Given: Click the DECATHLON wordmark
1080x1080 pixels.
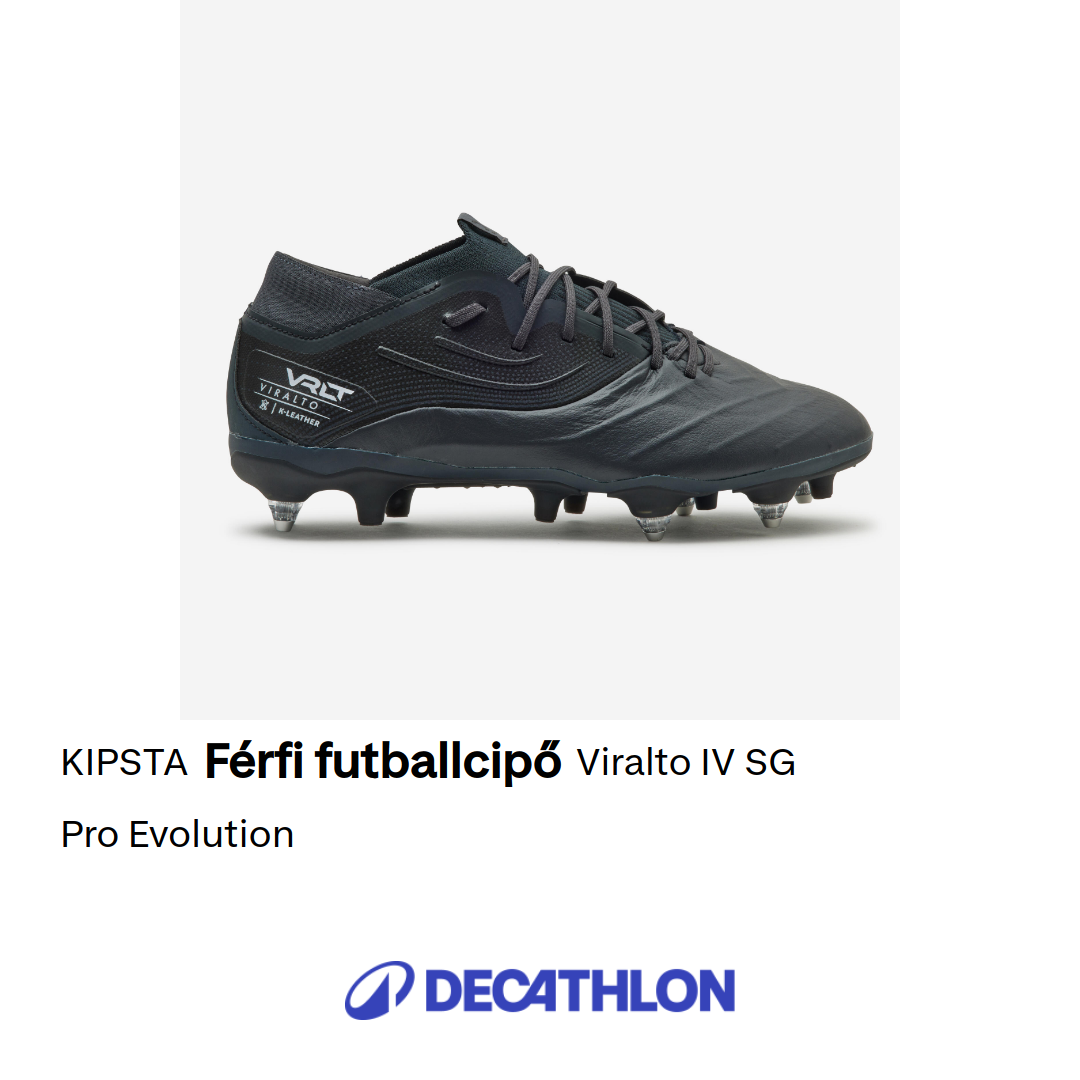Looking at the screenshot, I should 580,991.
